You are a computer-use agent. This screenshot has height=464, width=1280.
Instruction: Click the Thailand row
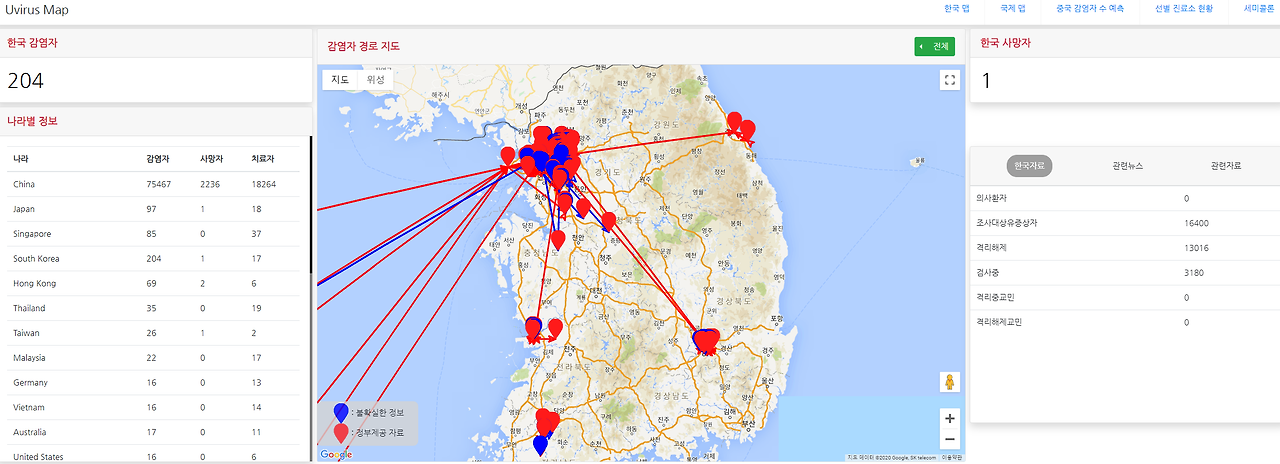tap(153, 308)
